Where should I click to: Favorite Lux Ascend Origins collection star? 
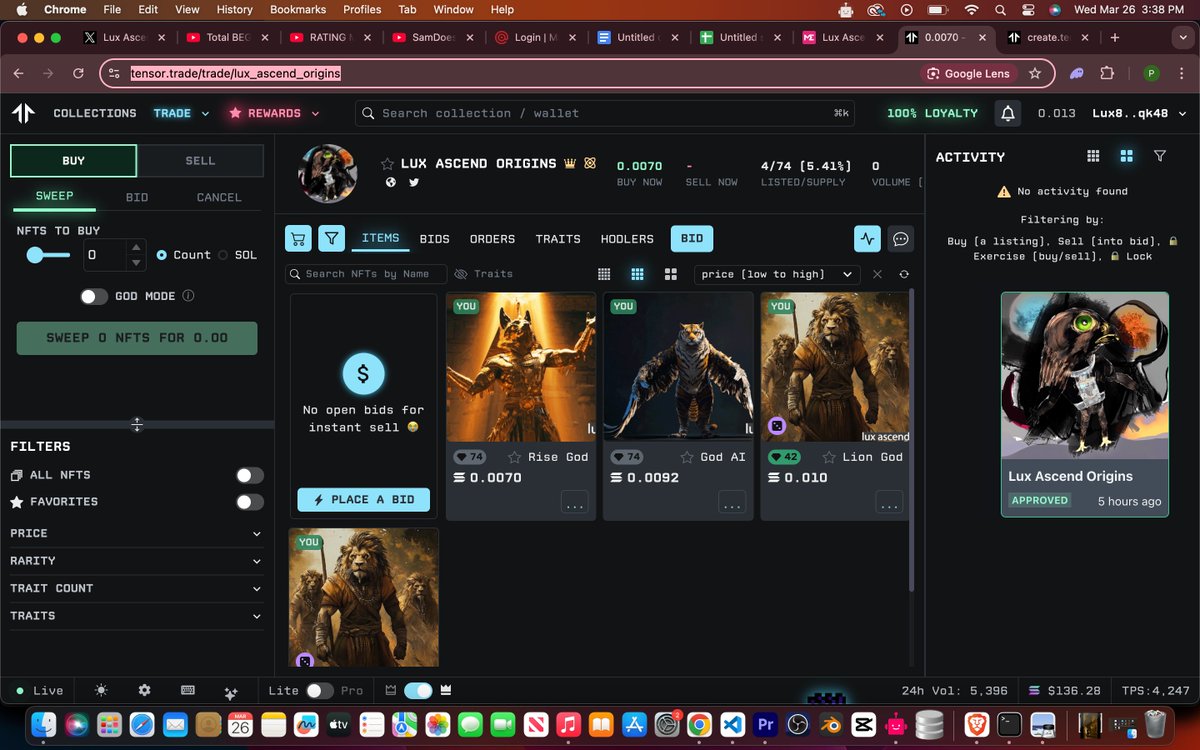click(x=388, y=163)
